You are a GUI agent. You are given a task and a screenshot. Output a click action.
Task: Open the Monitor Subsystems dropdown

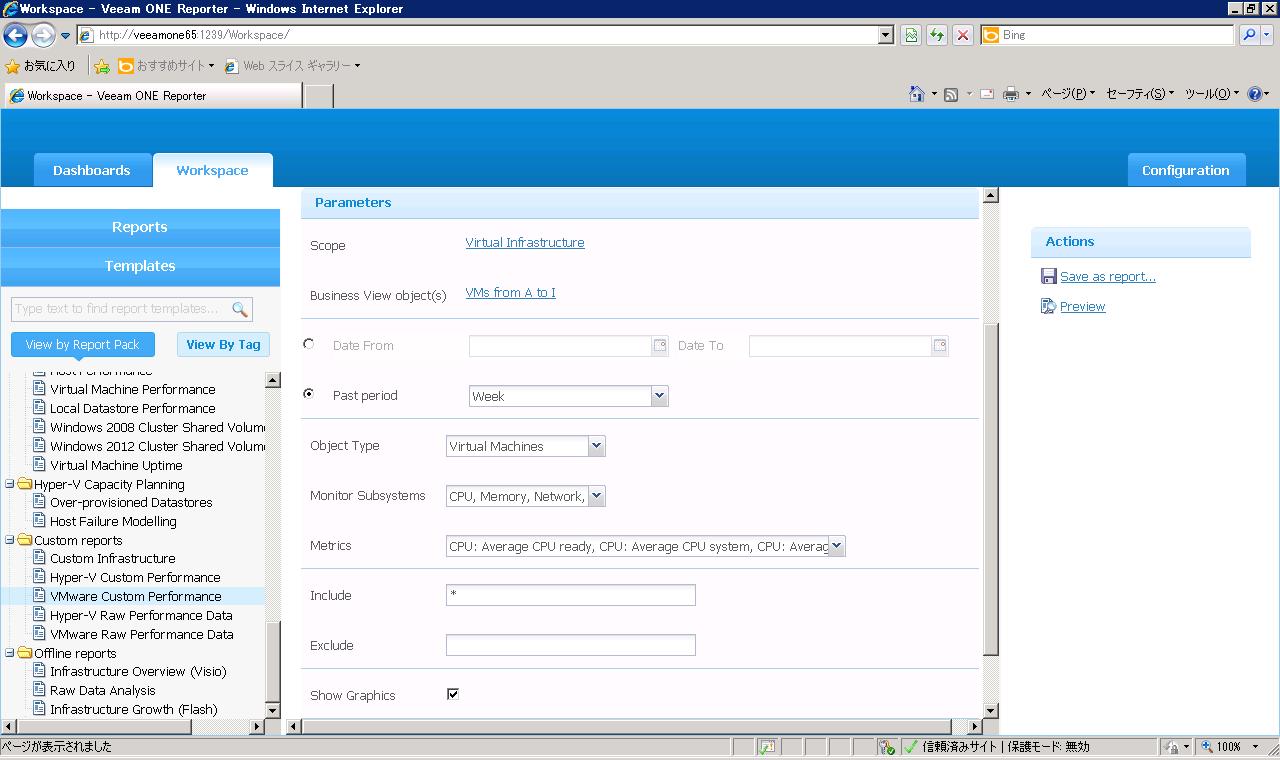click(597, 496)
